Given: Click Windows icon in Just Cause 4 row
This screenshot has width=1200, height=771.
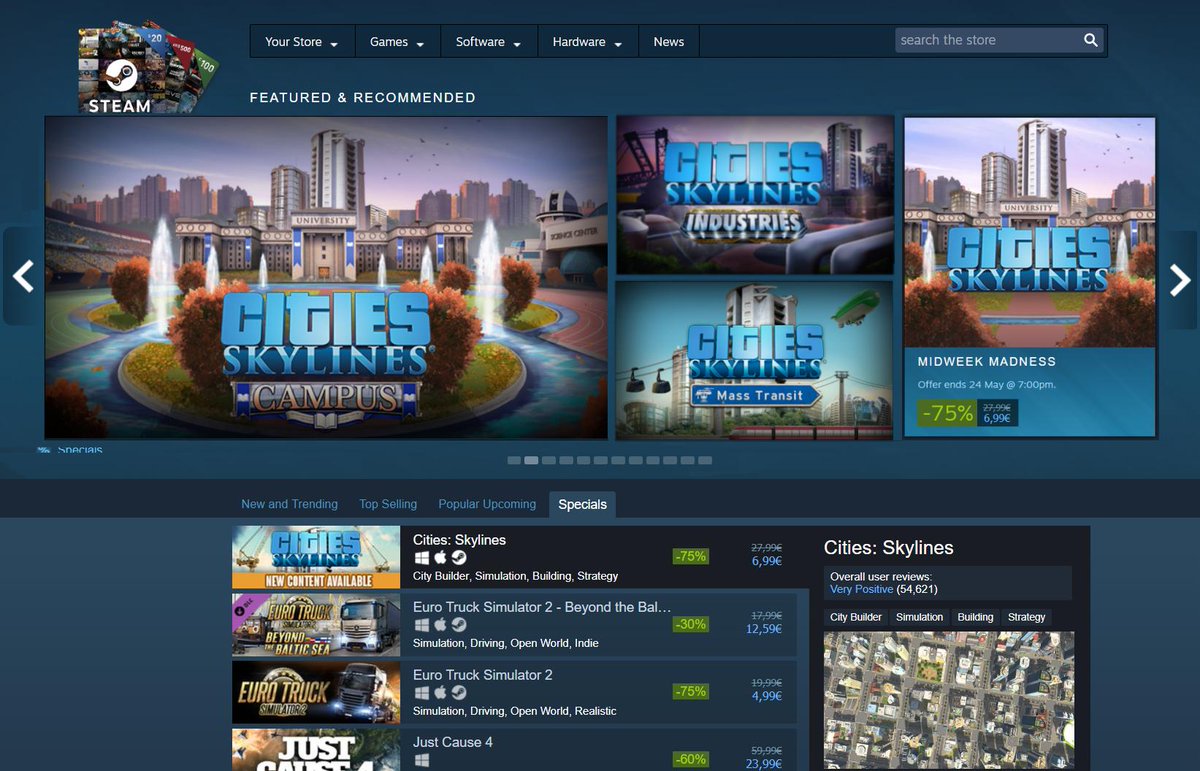Looking at the screenshot, I should pos(422,760).
